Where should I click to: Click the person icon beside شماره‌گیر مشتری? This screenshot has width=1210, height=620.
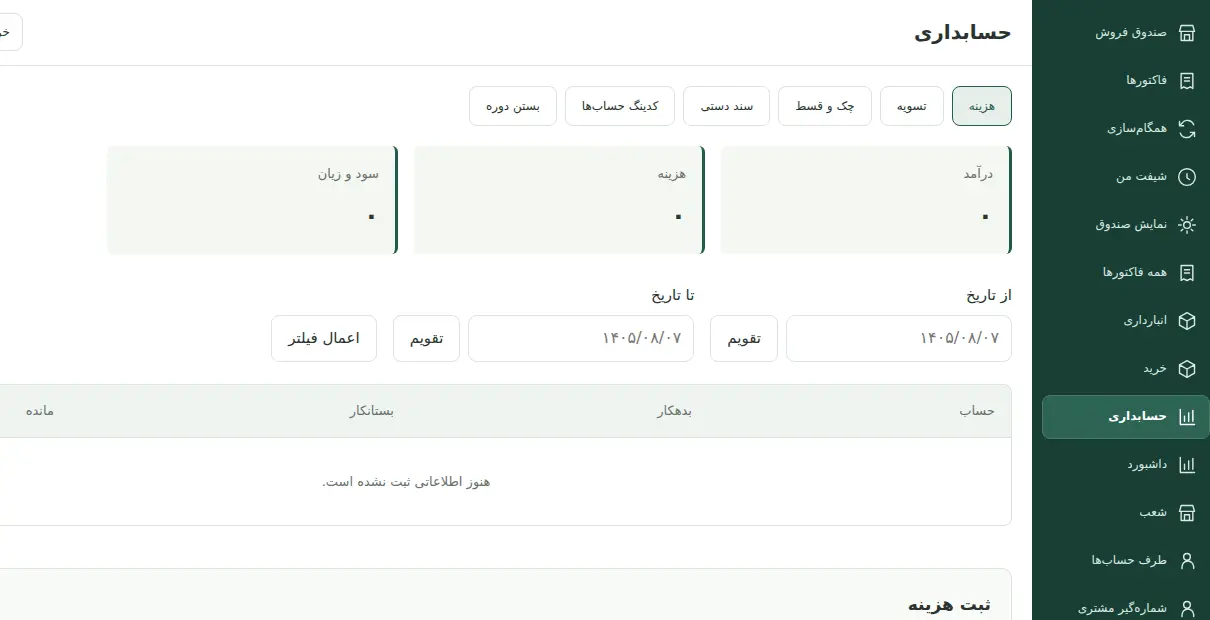(1187, 608)
